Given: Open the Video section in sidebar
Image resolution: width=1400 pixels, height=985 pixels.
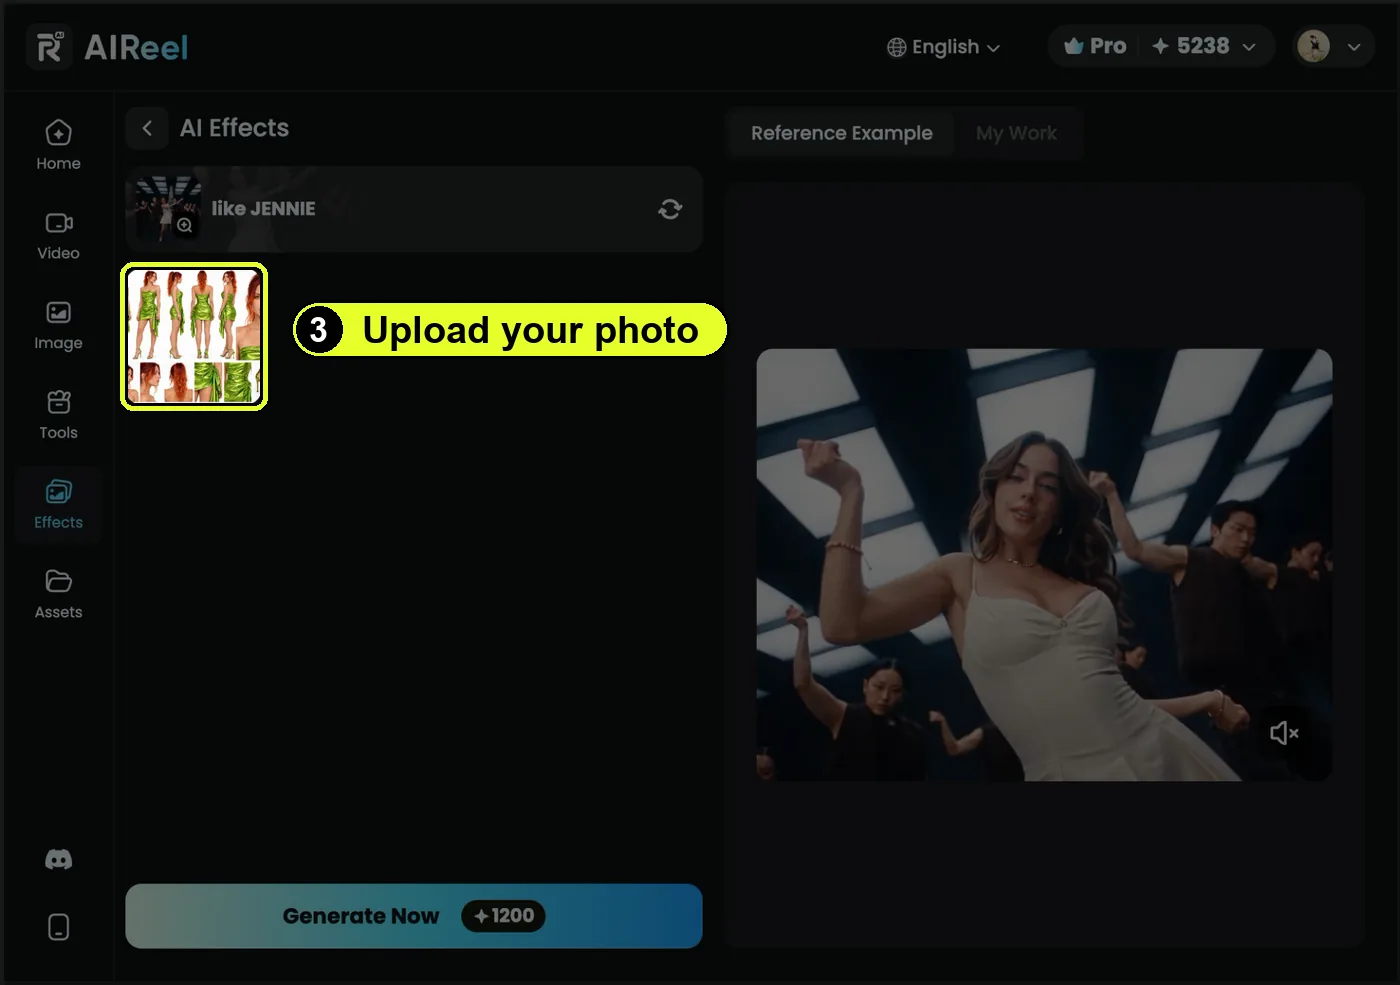Looking at the screenshot, I should point(58,236).
